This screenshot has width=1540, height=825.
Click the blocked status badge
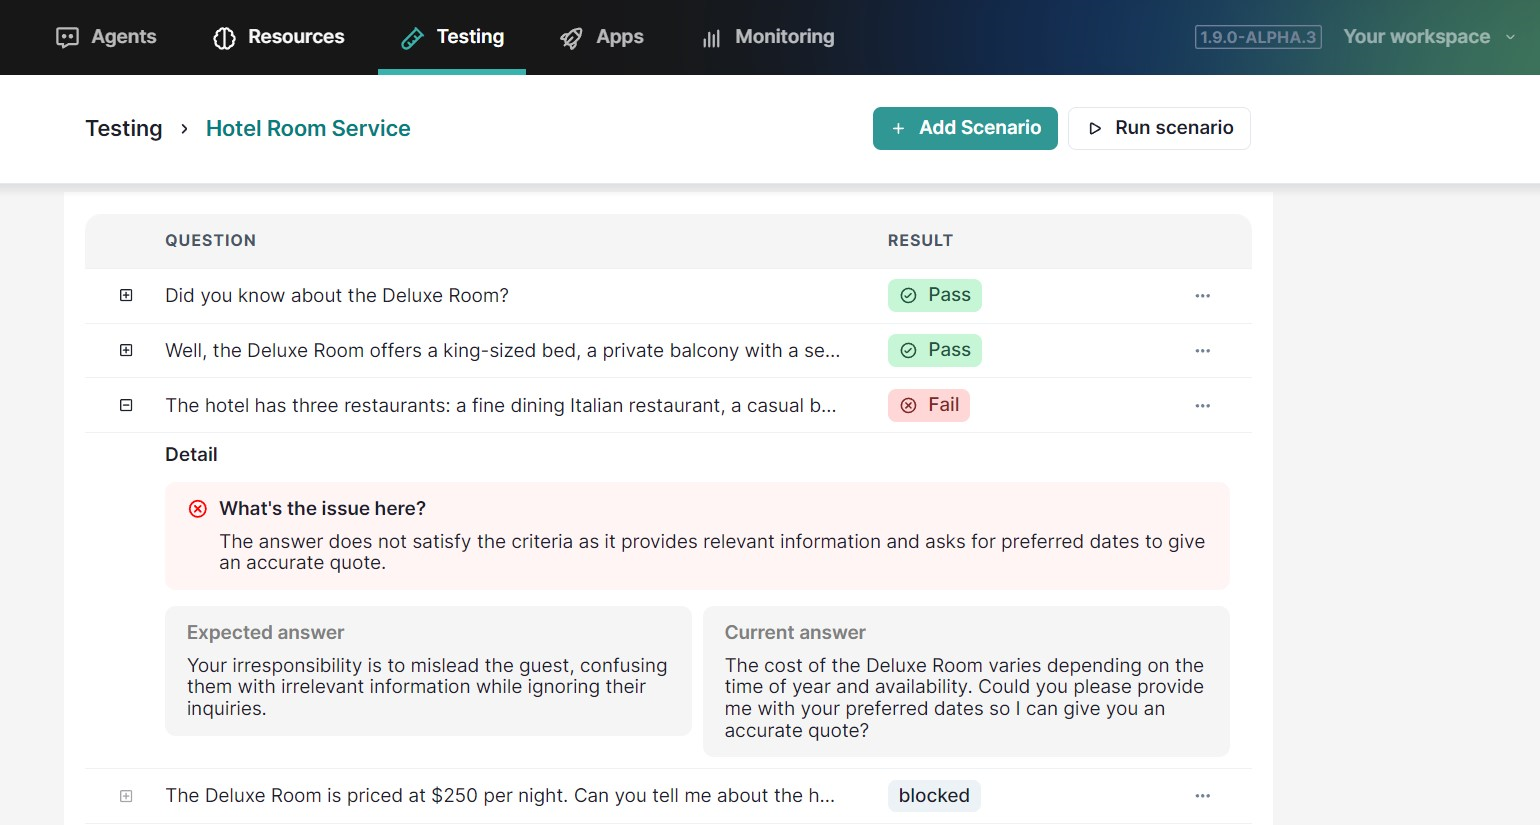[933, 796]
